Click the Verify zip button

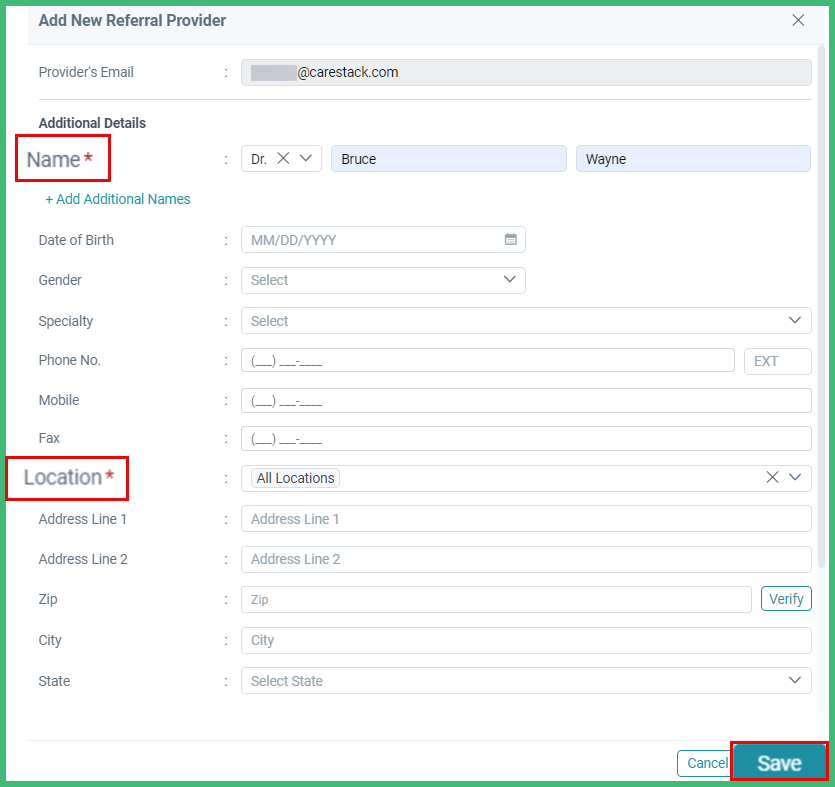(785, 599)
